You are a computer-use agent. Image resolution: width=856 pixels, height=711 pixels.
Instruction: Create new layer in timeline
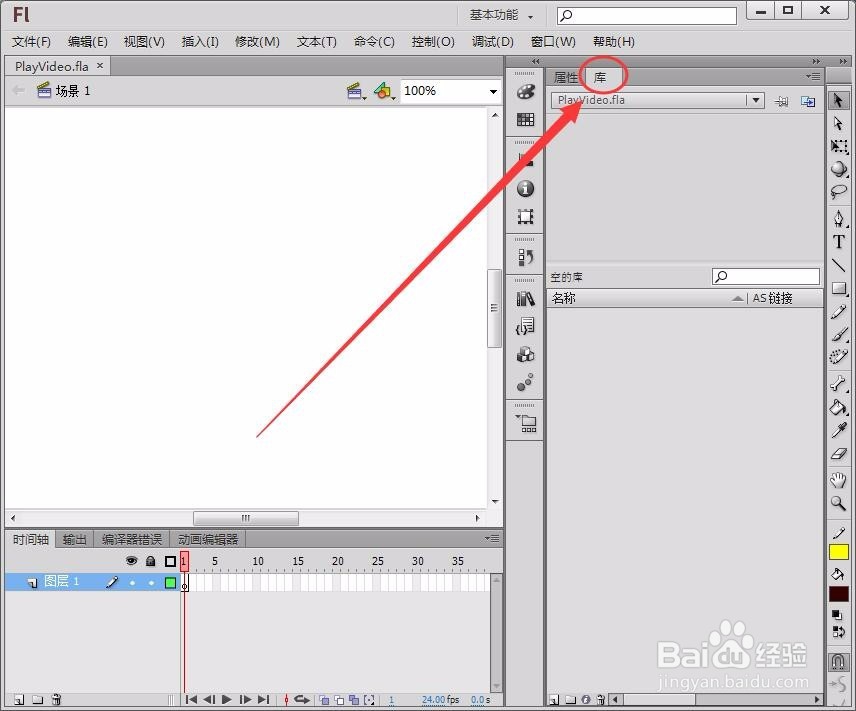[x=19, y=700]
